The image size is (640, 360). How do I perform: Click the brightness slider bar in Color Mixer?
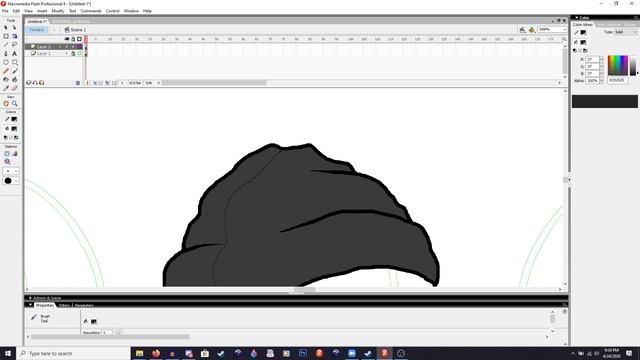tap(633, 65)
